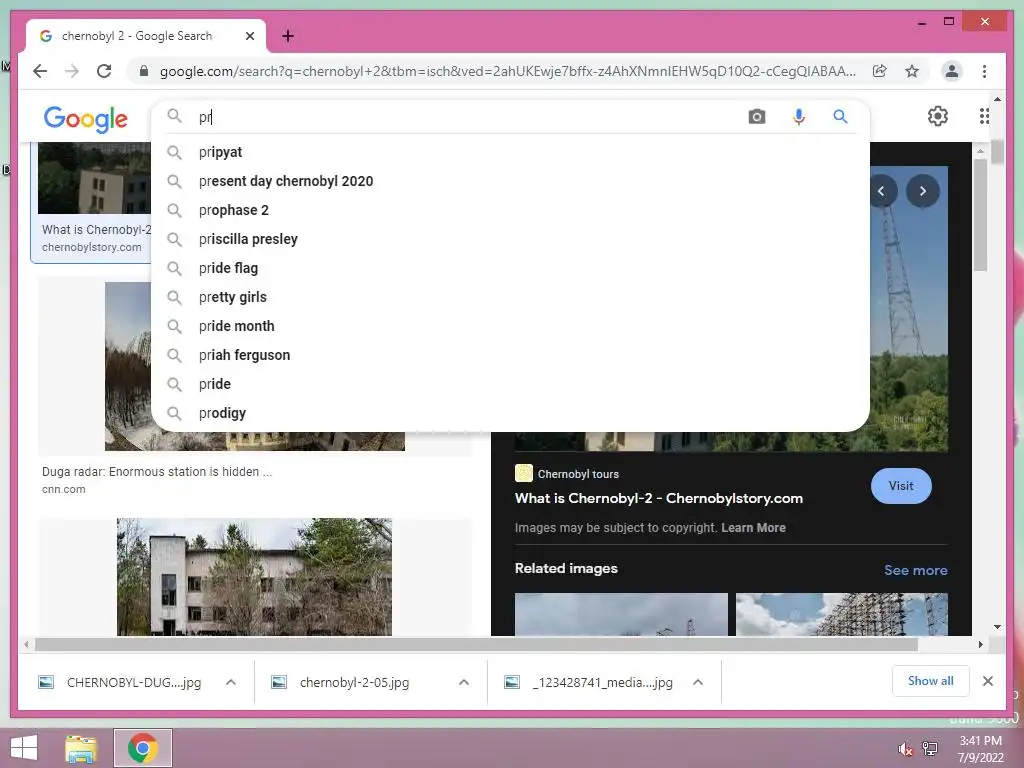
Task: Click the padlock site info icon
Action: coord(144,71)
